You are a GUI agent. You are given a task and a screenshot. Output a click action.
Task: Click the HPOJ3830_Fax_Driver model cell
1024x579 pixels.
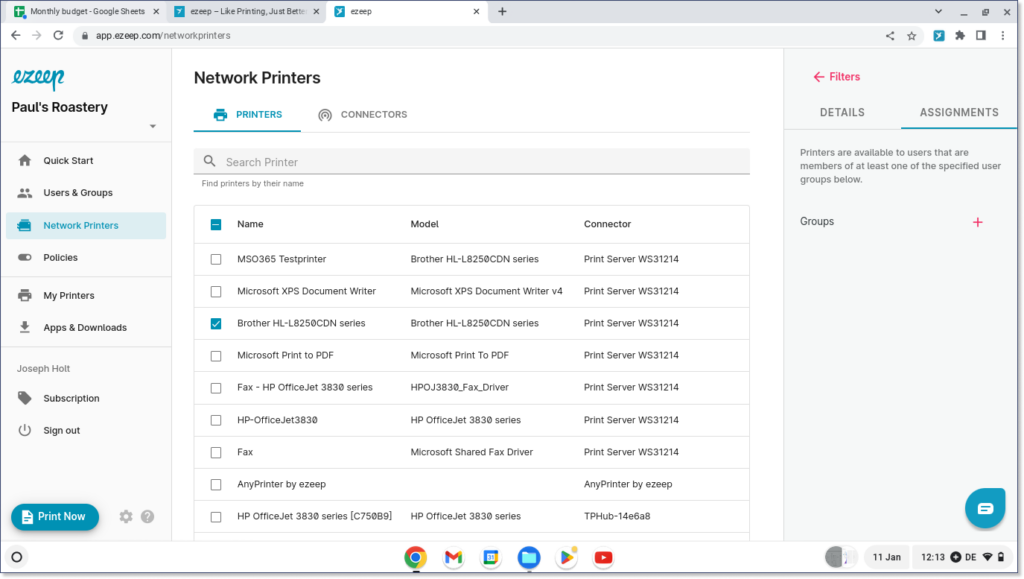(460, 387)
